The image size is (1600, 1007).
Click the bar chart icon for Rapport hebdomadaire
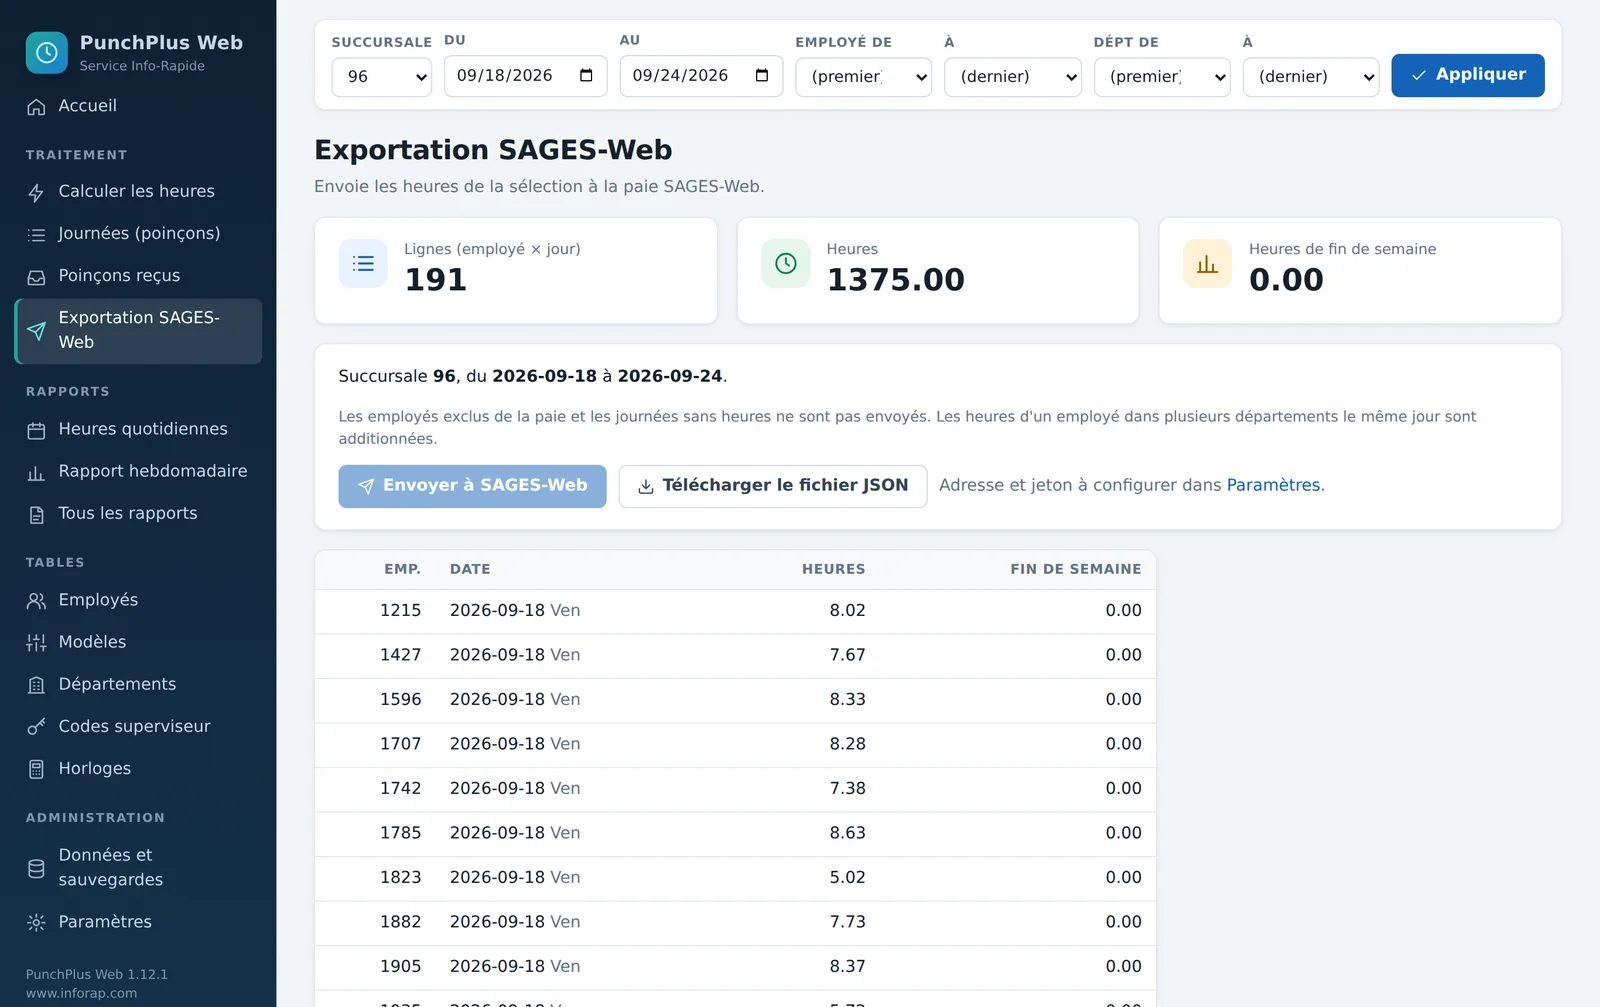tap(36, 473)
